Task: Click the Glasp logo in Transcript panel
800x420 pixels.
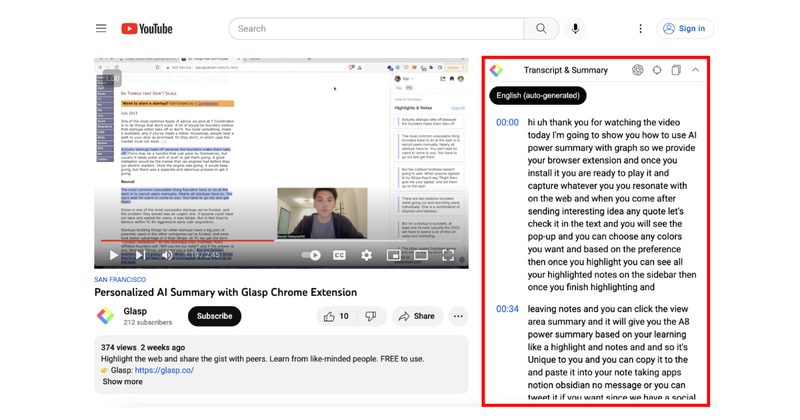Action: (x=496, y=70)
